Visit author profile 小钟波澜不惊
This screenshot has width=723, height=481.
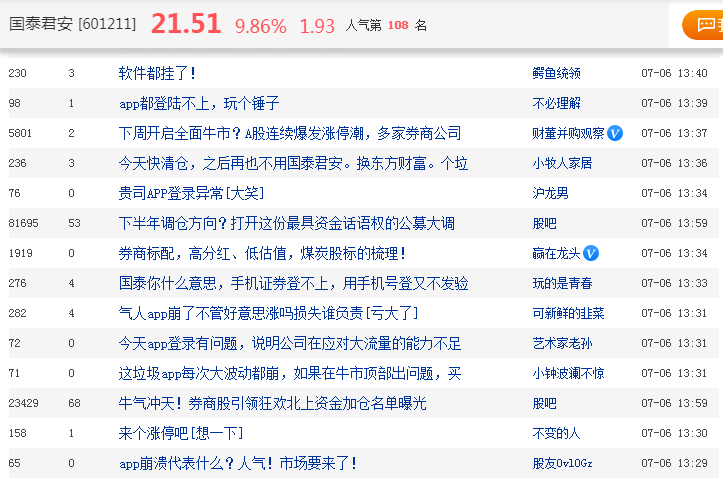[x=568, y=373]
